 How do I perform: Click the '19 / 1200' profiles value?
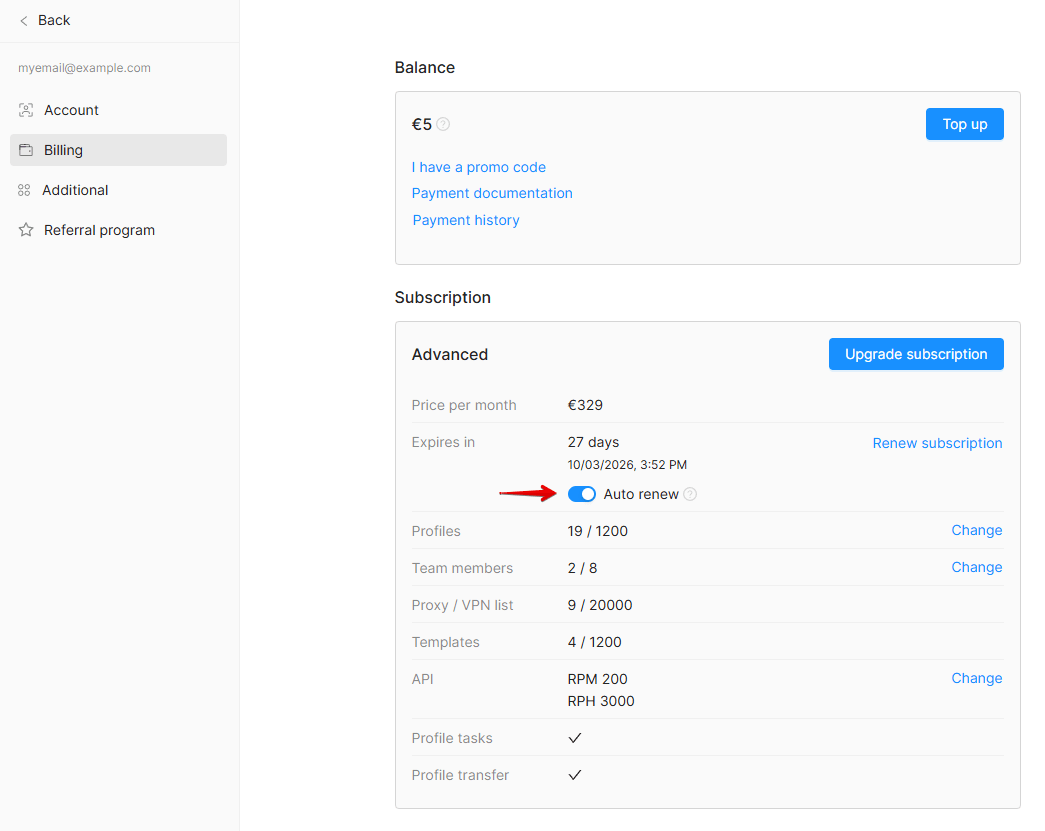click(x=598, y=531)
